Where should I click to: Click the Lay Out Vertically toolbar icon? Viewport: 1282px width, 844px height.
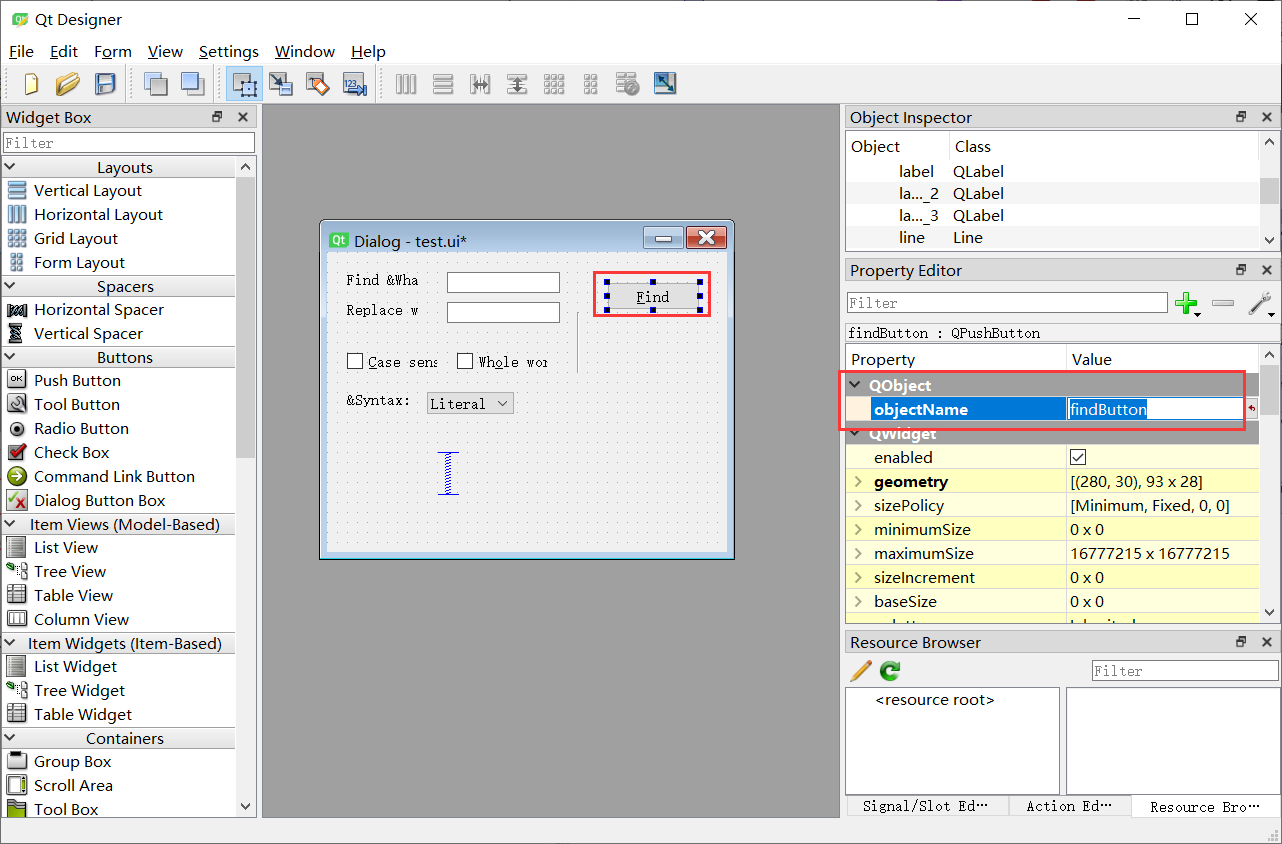[x=443, y=84]
